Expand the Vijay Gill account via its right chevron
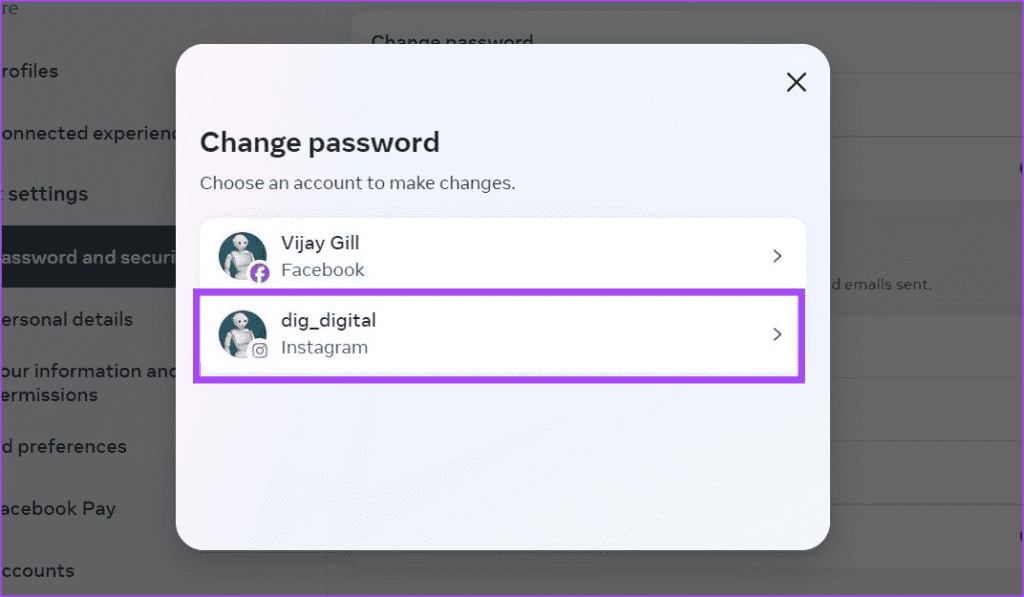Viewport: 1024px width, 597px height. click(777, 256)
